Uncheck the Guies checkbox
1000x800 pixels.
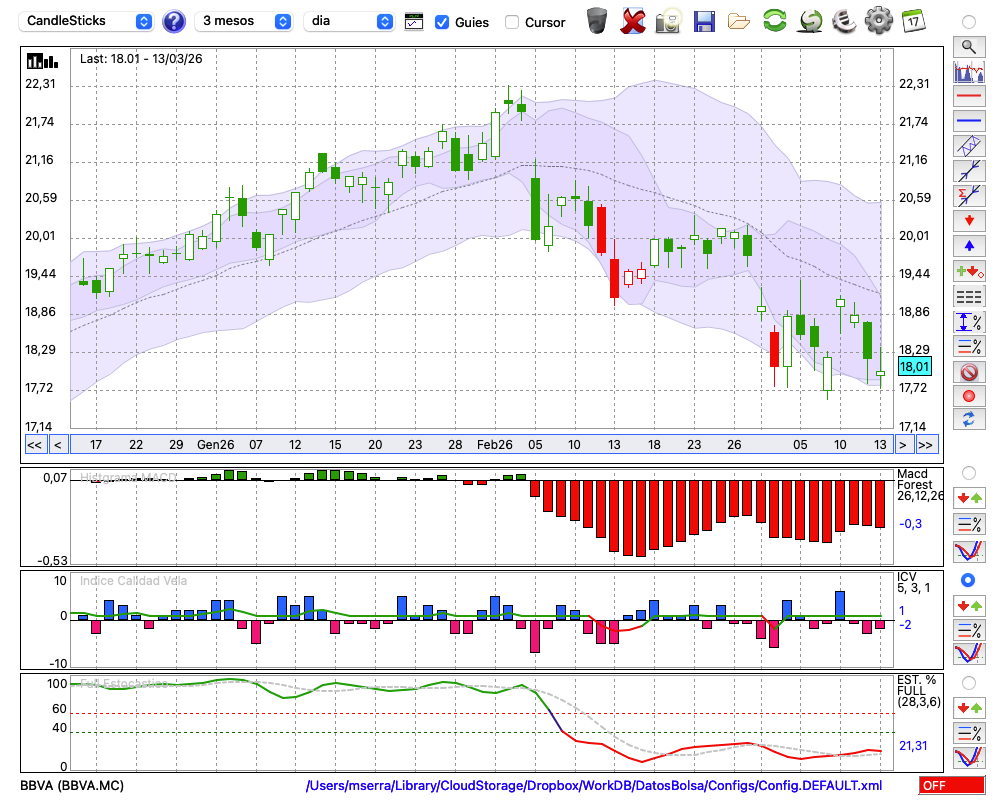click(442, 22)
